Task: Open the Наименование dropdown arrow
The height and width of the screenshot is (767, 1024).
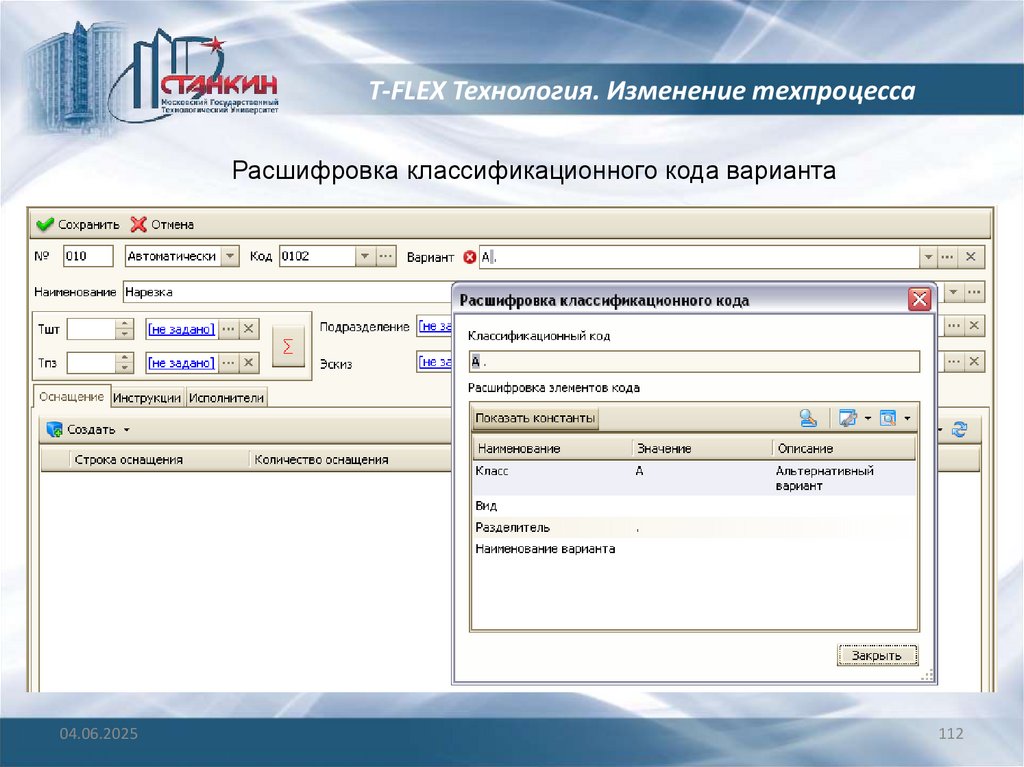Action: pos(953,292)
